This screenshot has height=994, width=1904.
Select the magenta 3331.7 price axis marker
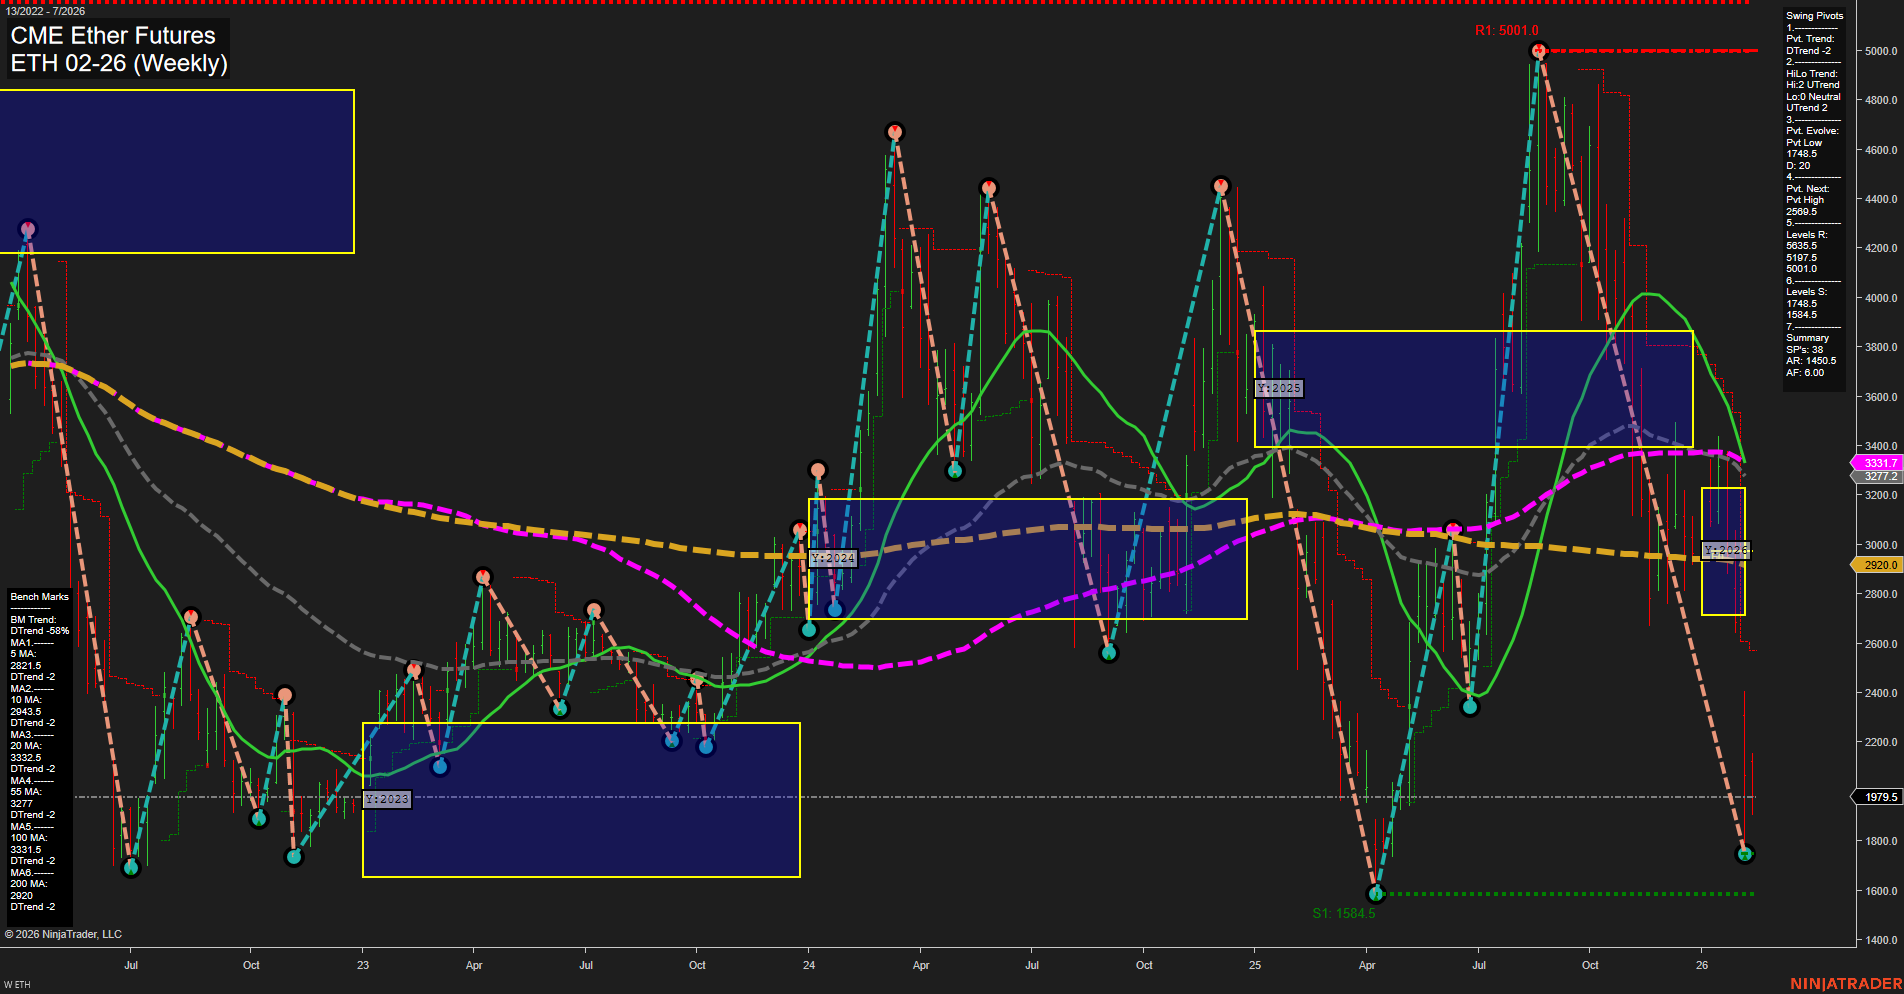1875,463
